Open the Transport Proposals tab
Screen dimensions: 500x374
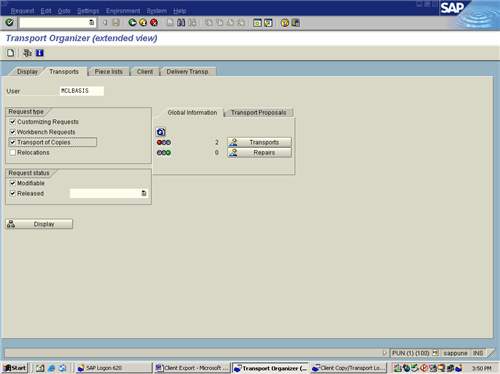(x=259, y=113)
